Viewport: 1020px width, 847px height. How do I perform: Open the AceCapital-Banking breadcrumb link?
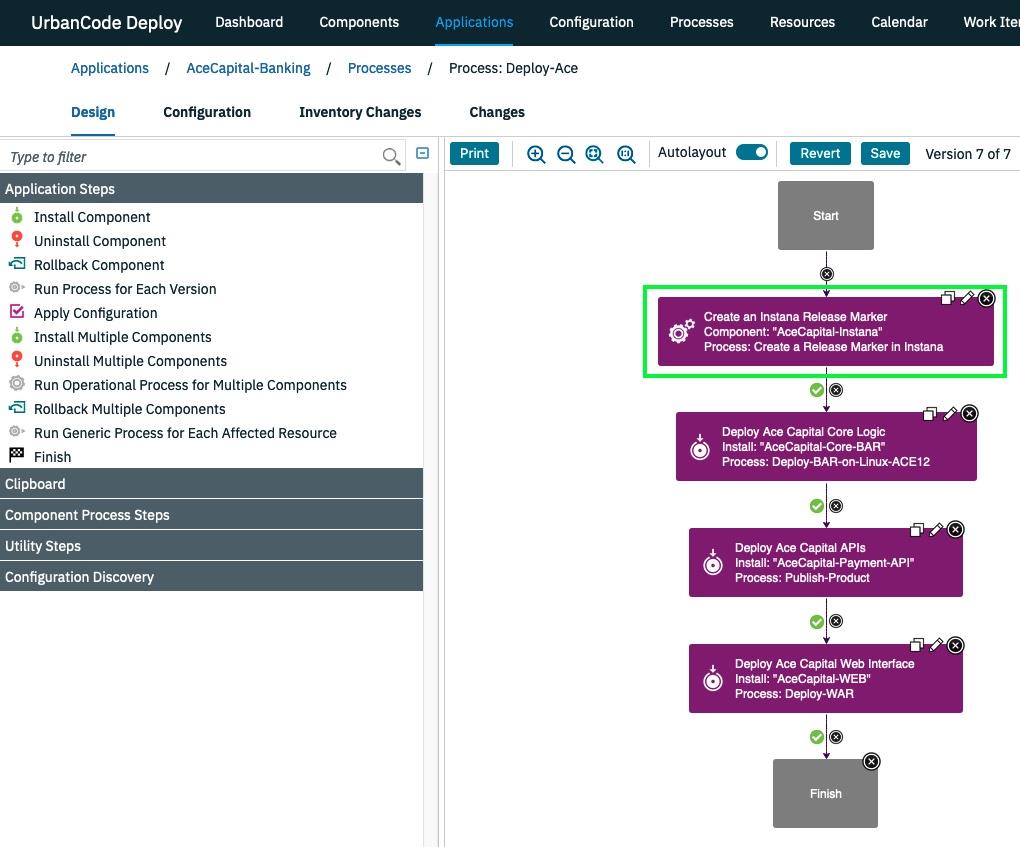coord(248,68)
